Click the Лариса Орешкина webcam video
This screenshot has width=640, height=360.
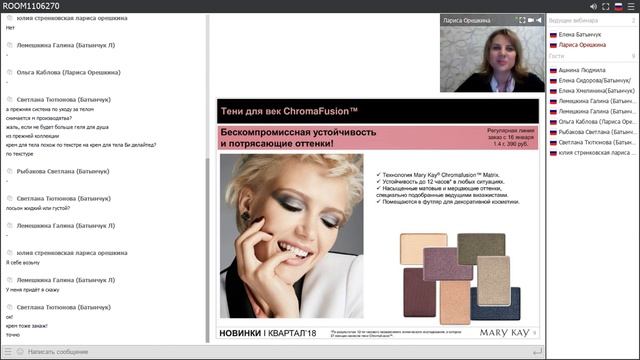coord(492,59)
